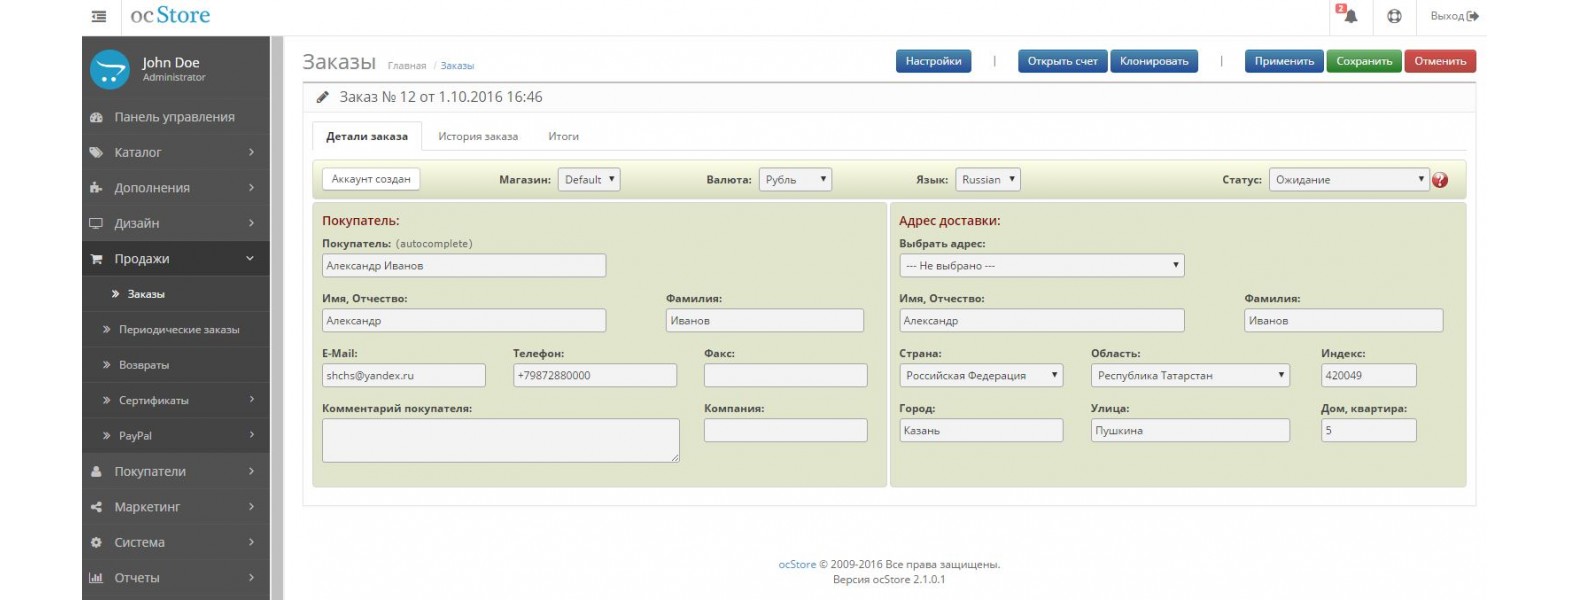Open the Страна Российская Федерация dropdown

[981, 376]
